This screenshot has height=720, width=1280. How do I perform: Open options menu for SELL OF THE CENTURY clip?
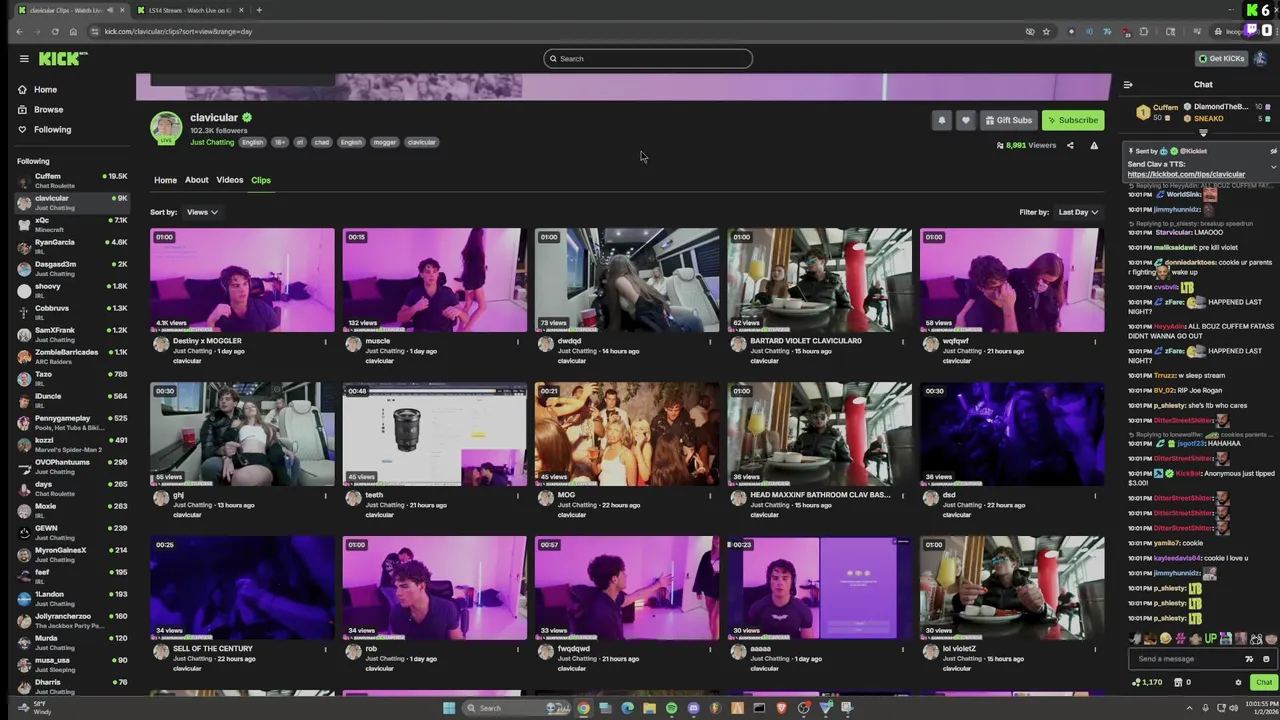[x=326, y=650]
